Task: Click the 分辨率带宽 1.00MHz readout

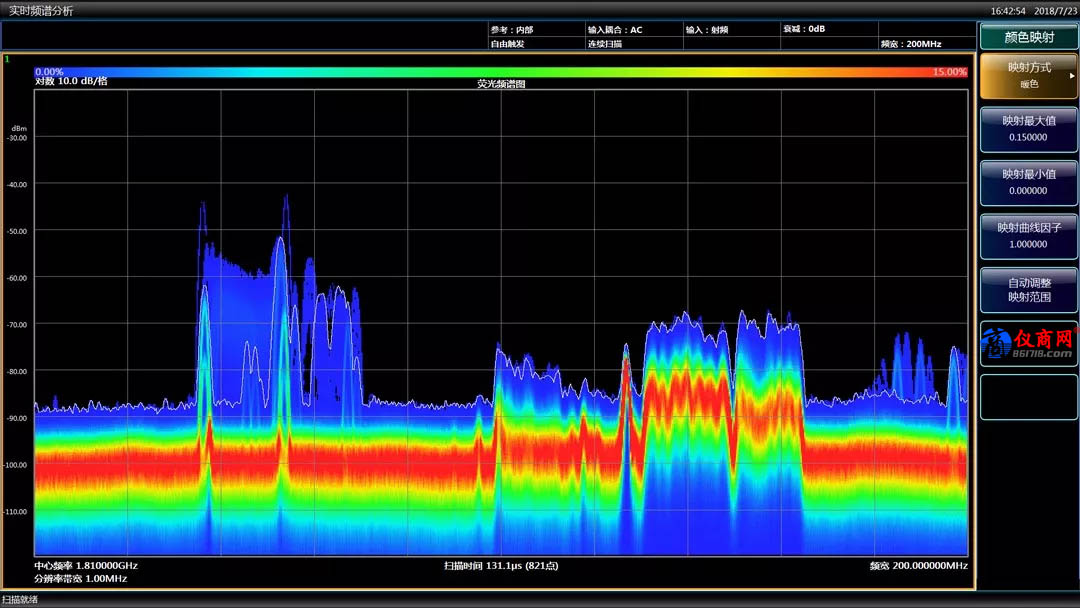Action: coord(81,578)
